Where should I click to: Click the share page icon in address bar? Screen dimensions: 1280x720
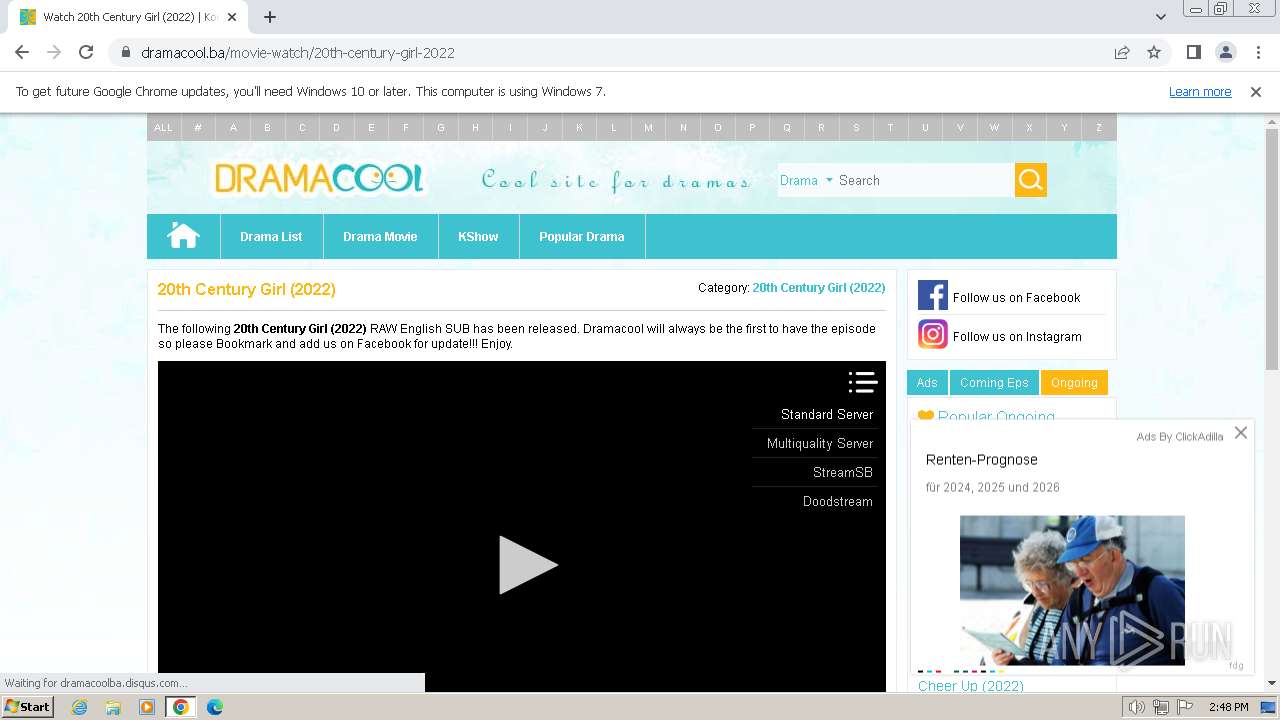pyautogui.click(x=1121, y=52)
